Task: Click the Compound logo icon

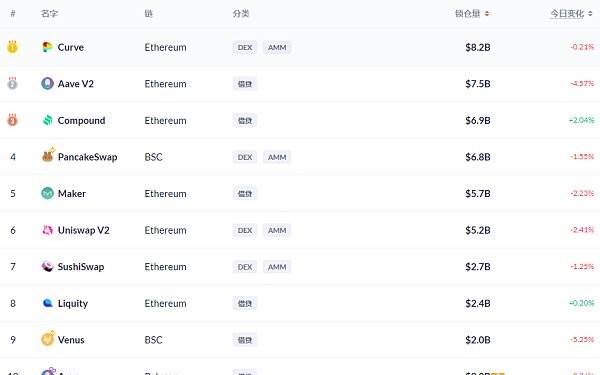Action: tap(47, 120)
